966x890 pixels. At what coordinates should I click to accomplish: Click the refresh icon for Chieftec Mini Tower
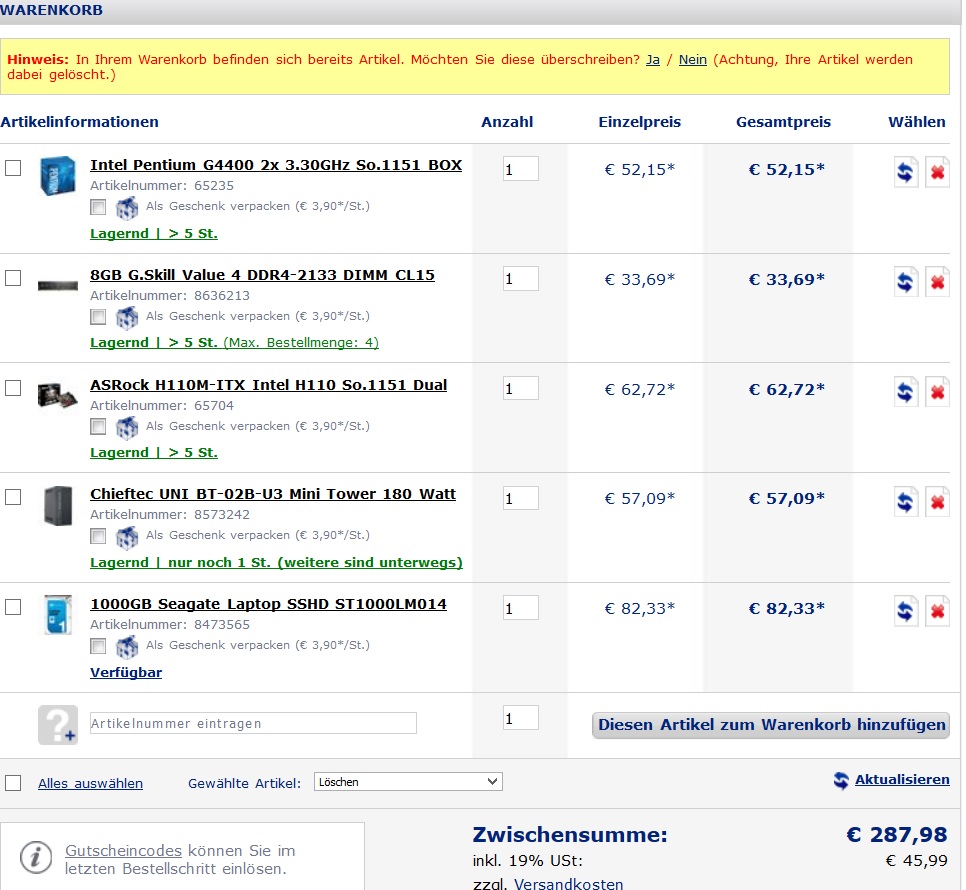906,501
